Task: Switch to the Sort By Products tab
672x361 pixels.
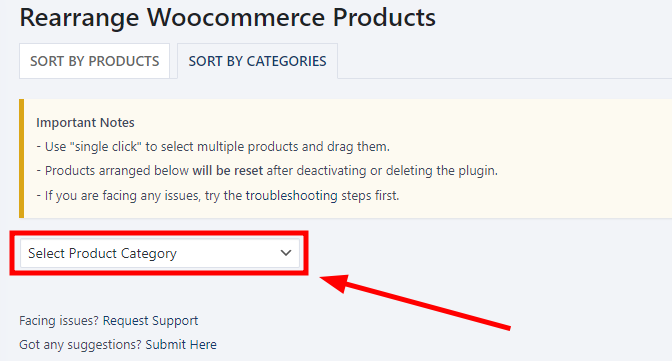Action: click(94, 61)
